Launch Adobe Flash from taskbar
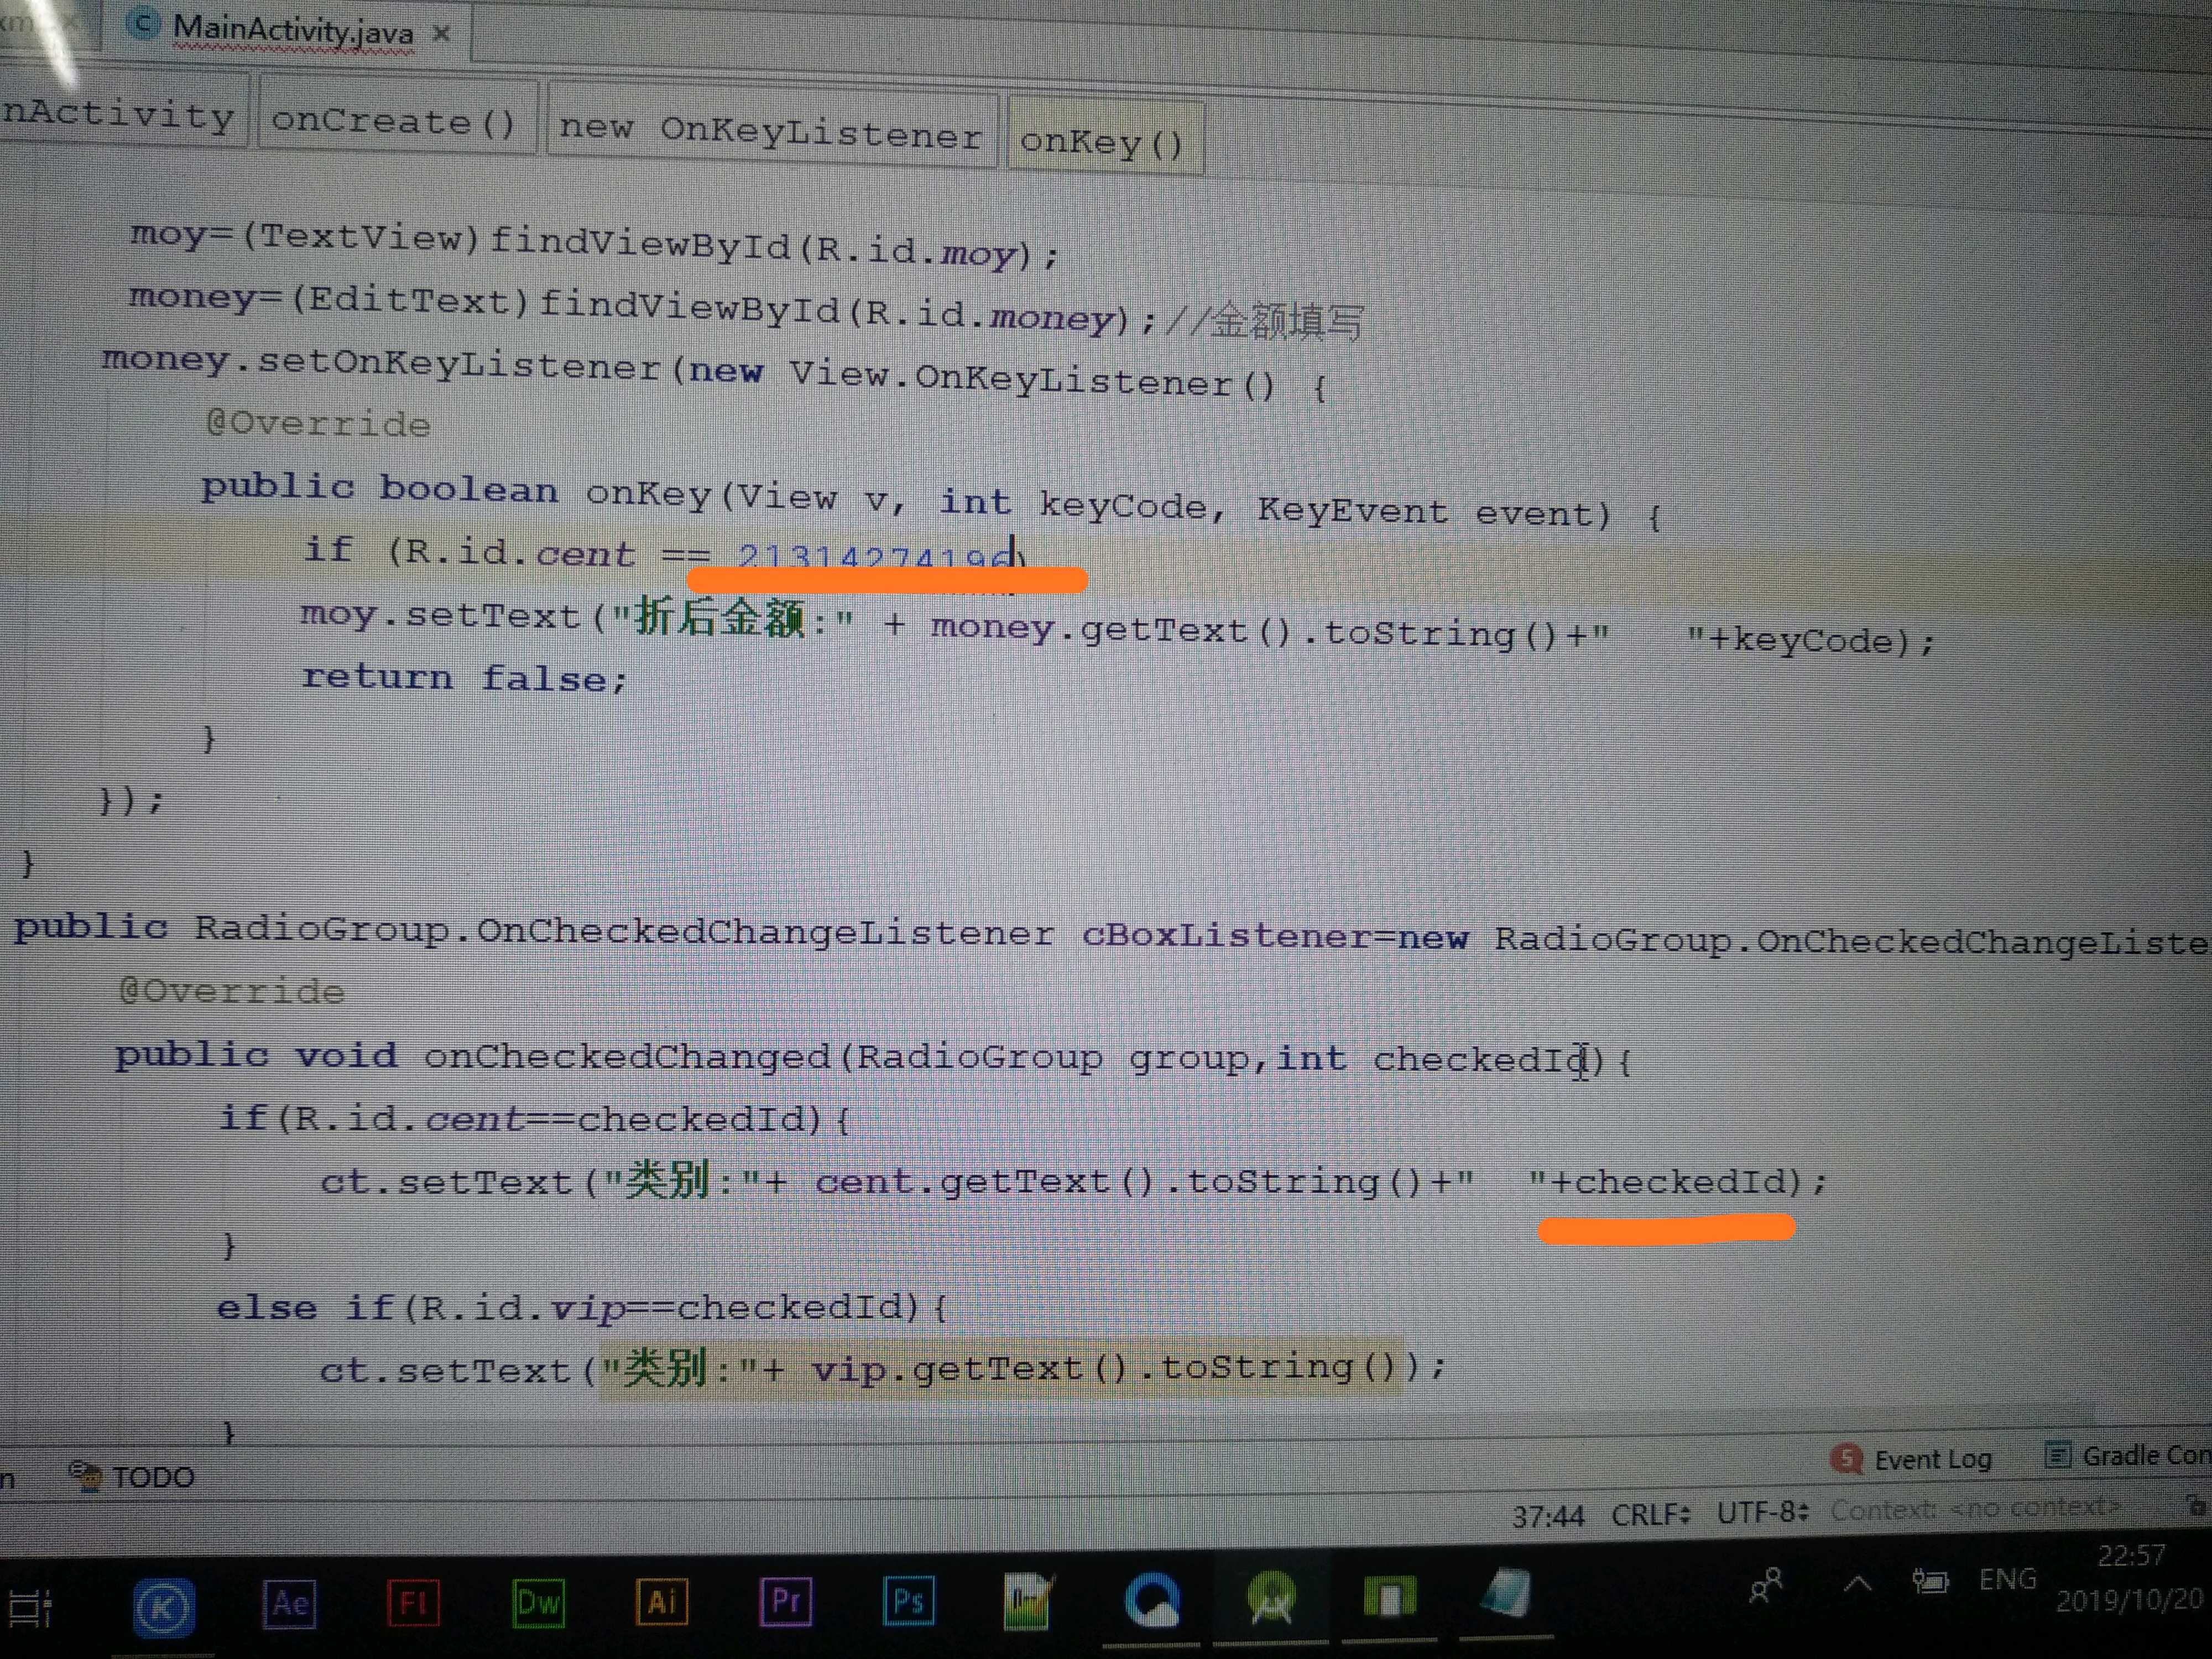 coord(413,1604)
